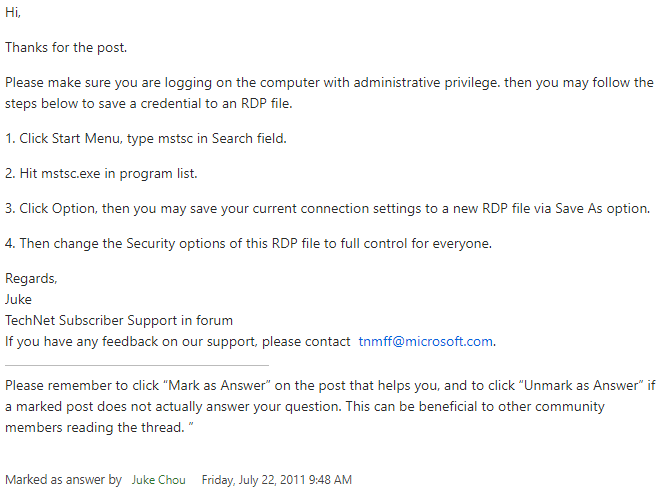Click the "Please remember to click" reminder text
Image resolution: width=664 pixels, height=499 pixels.
pos(330,387)
